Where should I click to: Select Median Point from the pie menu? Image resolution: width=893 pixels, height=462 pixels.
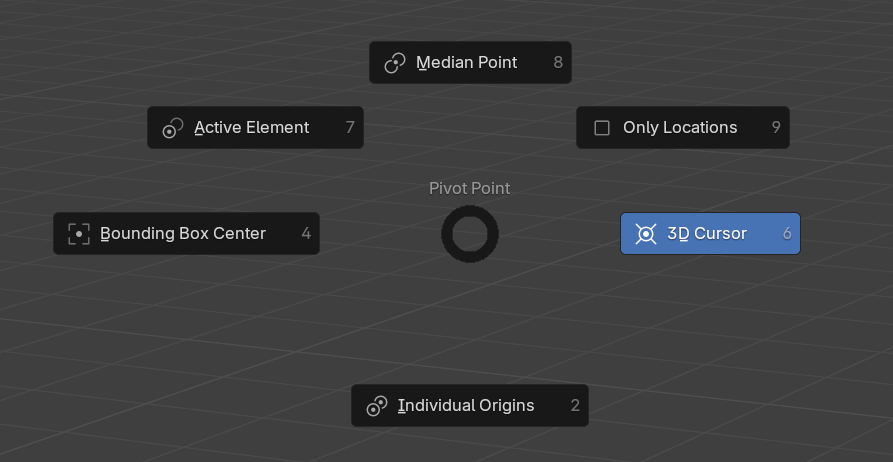pyautogui.click(x=467, y=63)
